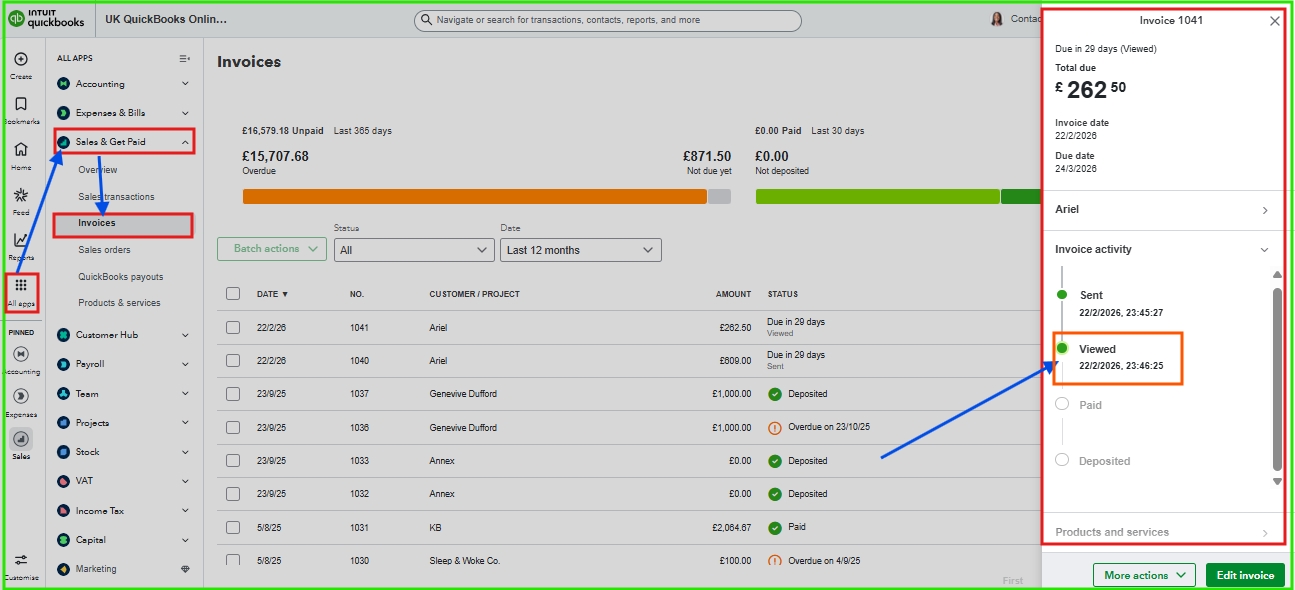Check the box for invoice 1037 row
Screen dimensions: 1295x590
pyautogui.click(x=233, y=394)
